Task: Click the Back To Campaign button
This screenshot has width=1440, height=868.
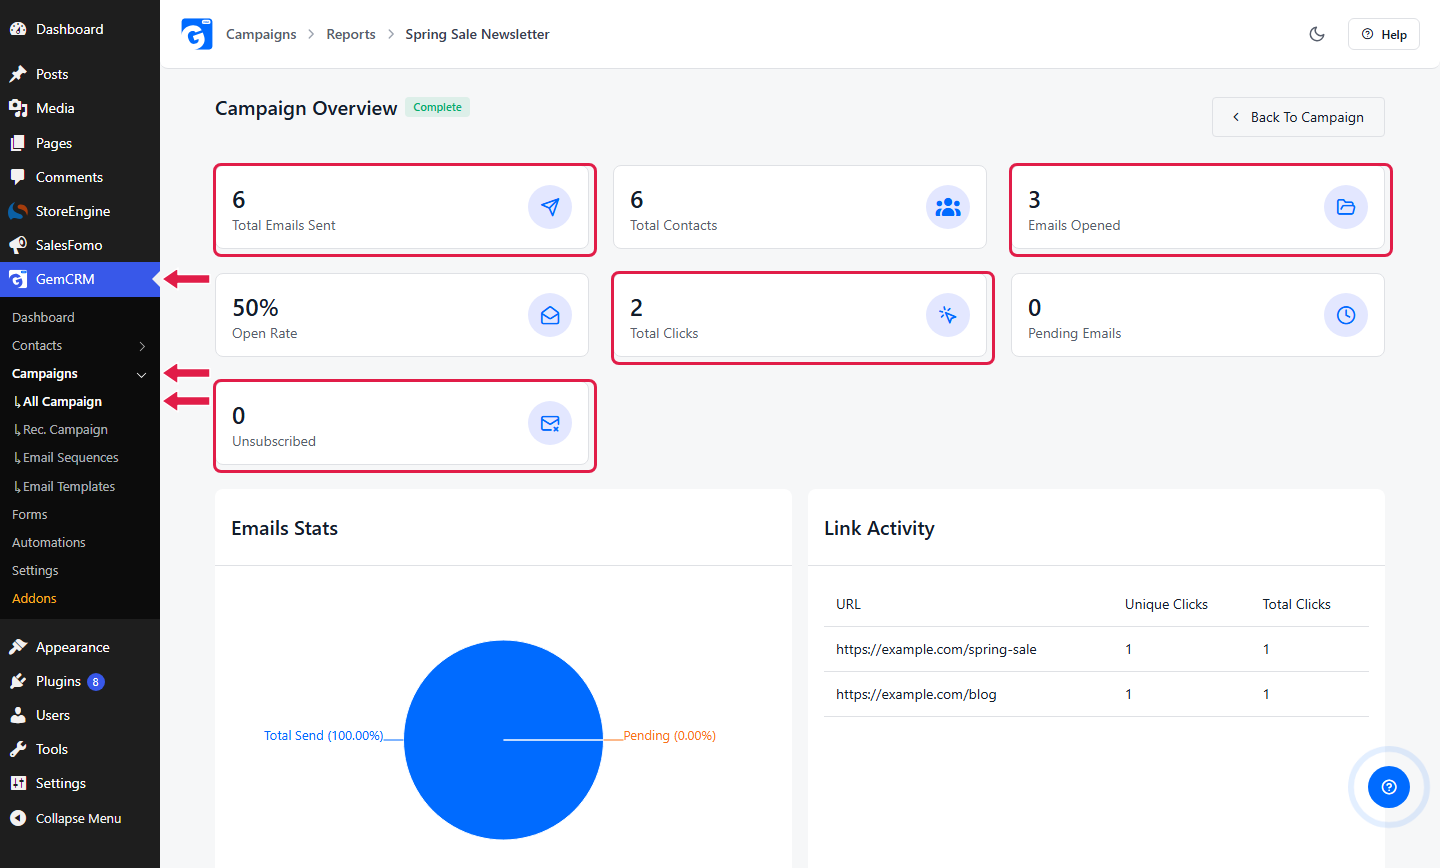Action: [x=1298, y=117]
